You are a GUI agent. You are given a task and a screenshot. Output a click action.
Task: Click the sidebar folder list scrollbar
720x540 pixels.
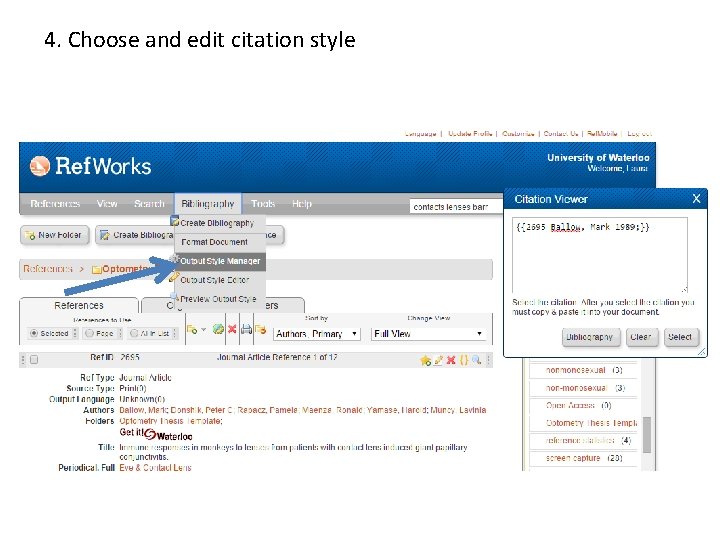click(x=647, y=434)
